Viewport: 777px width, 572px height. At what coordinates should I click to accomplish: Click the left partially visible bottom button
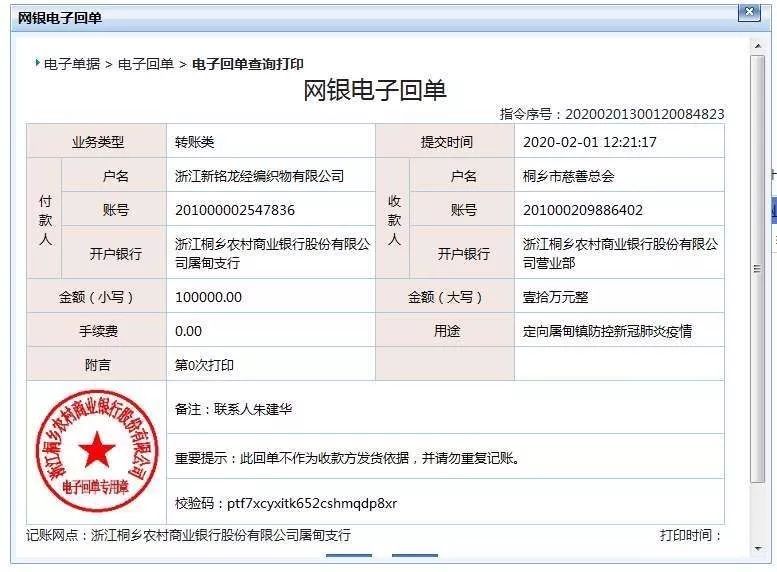coord(349,556)
